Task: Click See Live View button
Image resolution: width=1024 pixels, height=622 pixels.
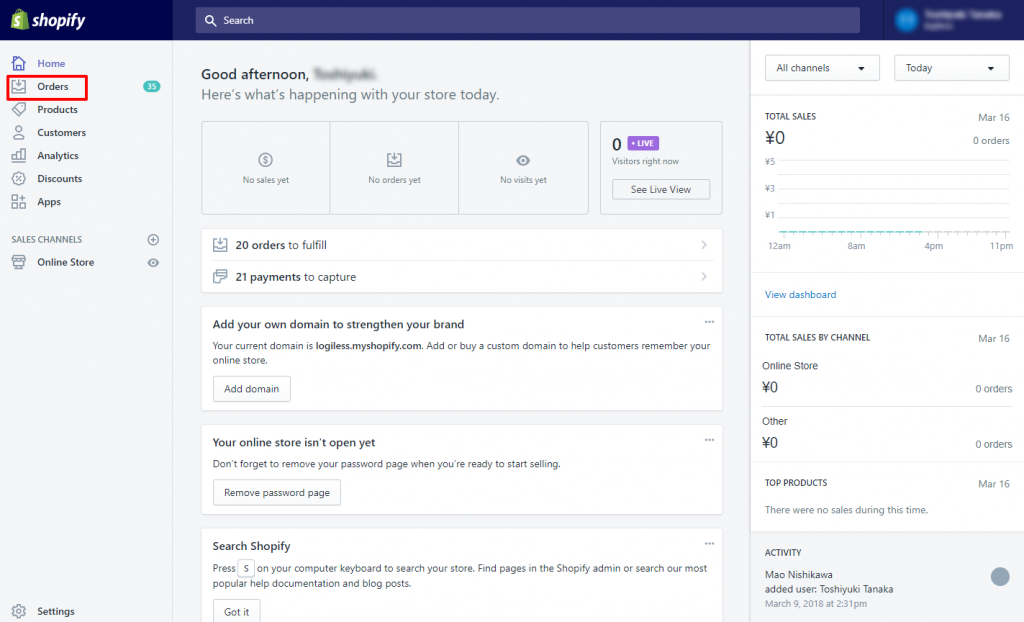Action: click(661, 189)
